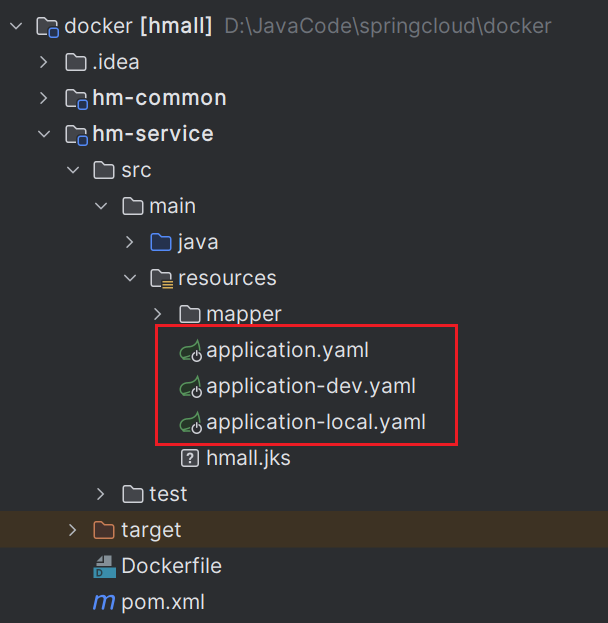Screen dimensions: 608x623
Task: Click the unknown-file icon beside hmall.jks
Action: 189,459
